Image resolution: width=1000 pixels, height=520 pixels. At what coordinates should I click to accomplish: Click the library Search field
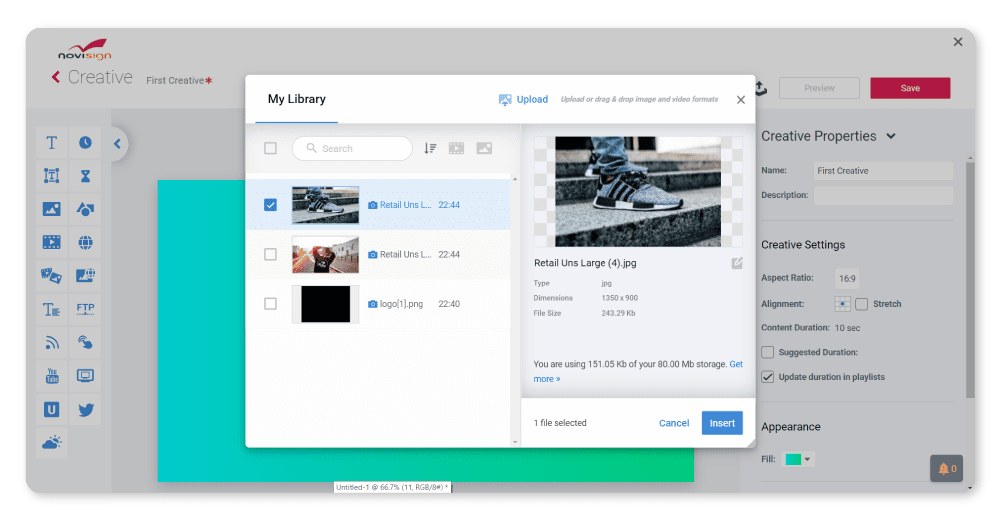pyautogui.click(x=355, y=148)
